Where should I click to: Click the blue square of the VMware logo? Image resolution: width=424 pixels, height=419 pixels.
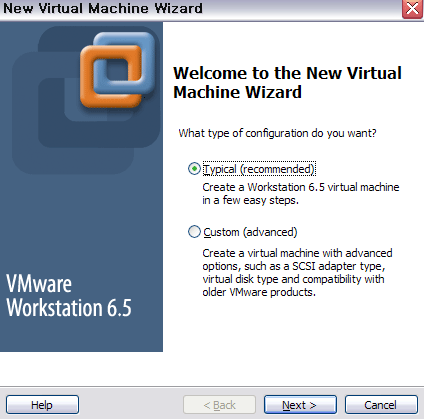[x=124, y=63]
